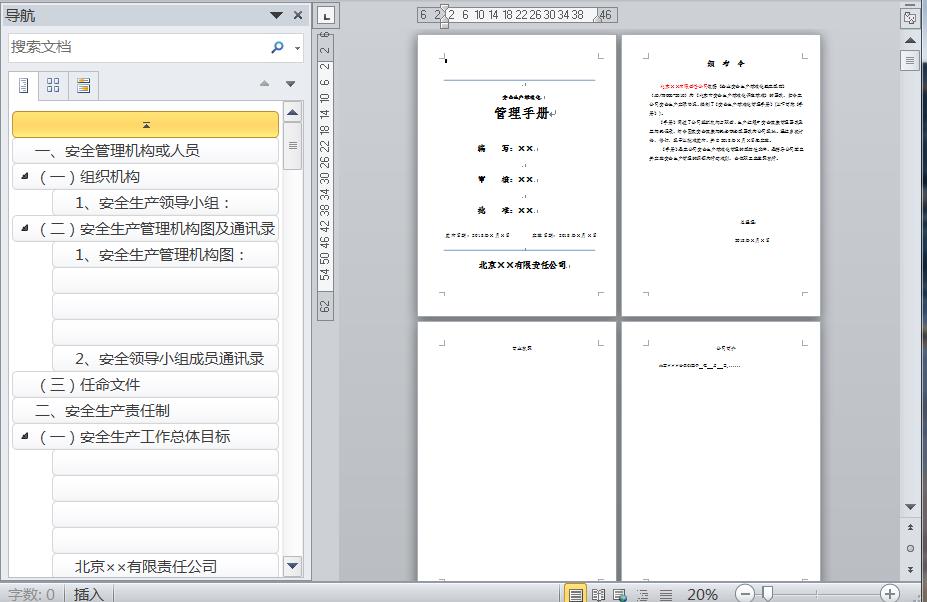Viewport: 927px width, 602px height.
Task: Switch to the page thumbnails browse tab
Action: pyautogui.click(x=53, y=85)
